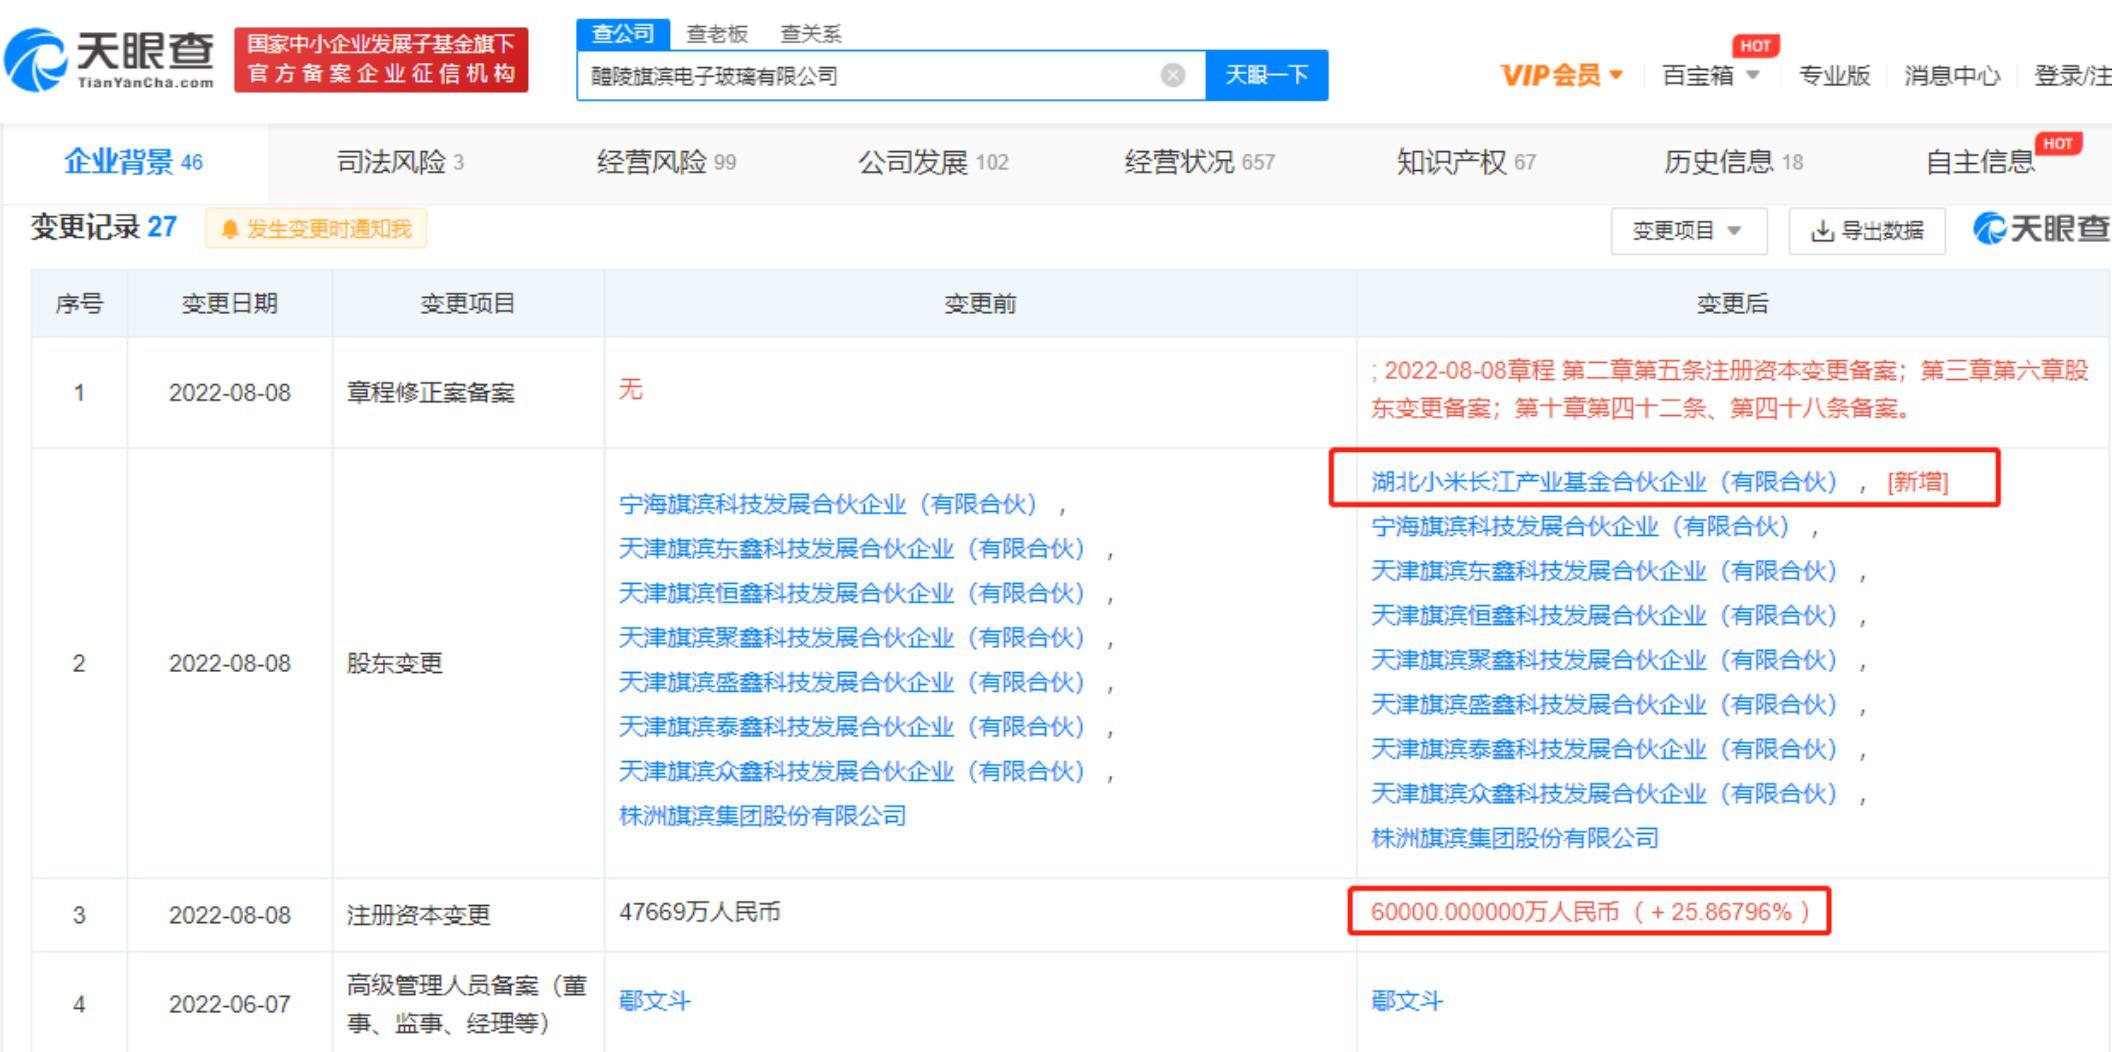
Task: Select the 经营状况 tab
Action: click(1199, 162)
